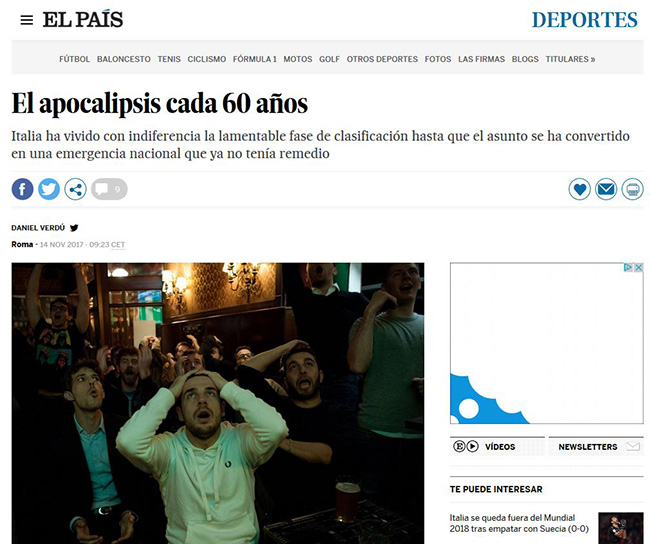Click the AdChoices triangle icon on the ad
650x544 pixels.
point(628,267)
